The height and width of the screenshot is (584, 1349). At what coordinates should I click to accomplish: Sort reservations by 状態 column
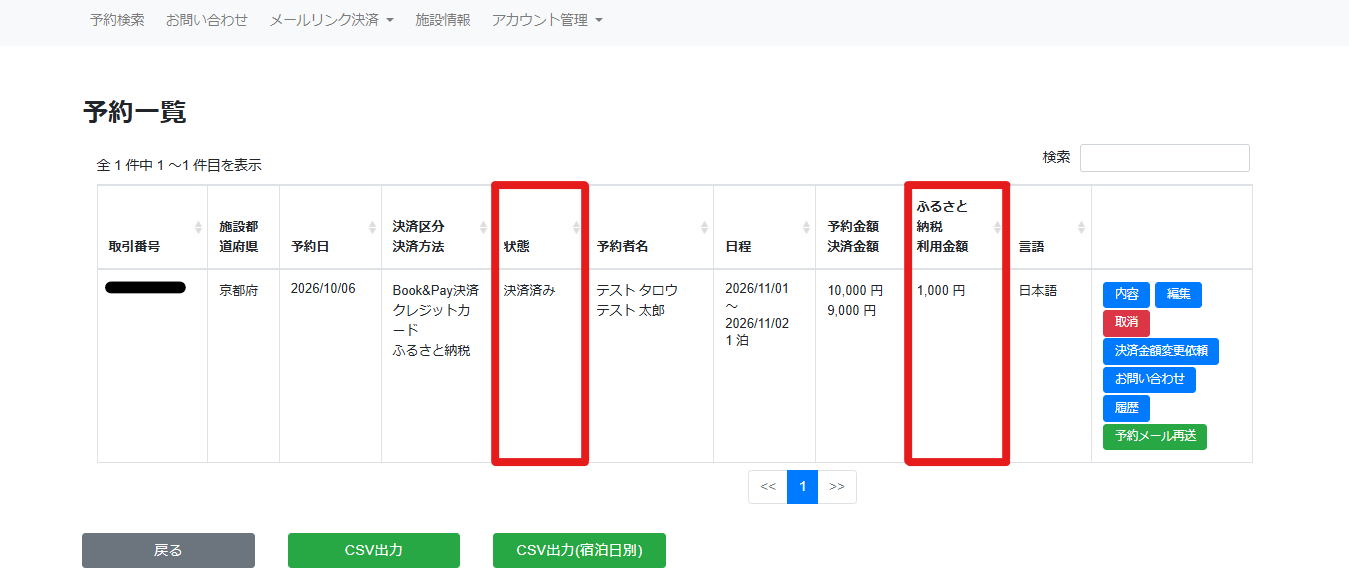(539, 227)
